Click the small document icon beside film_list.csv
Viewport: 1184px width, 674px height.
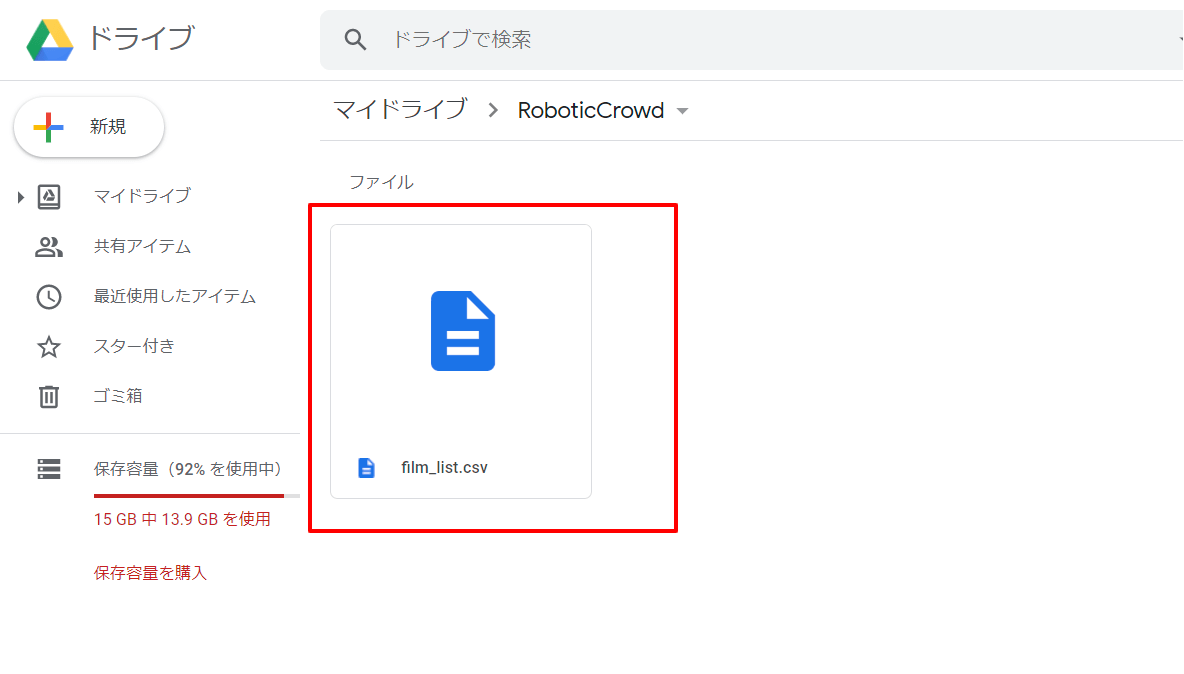(366, 468)
